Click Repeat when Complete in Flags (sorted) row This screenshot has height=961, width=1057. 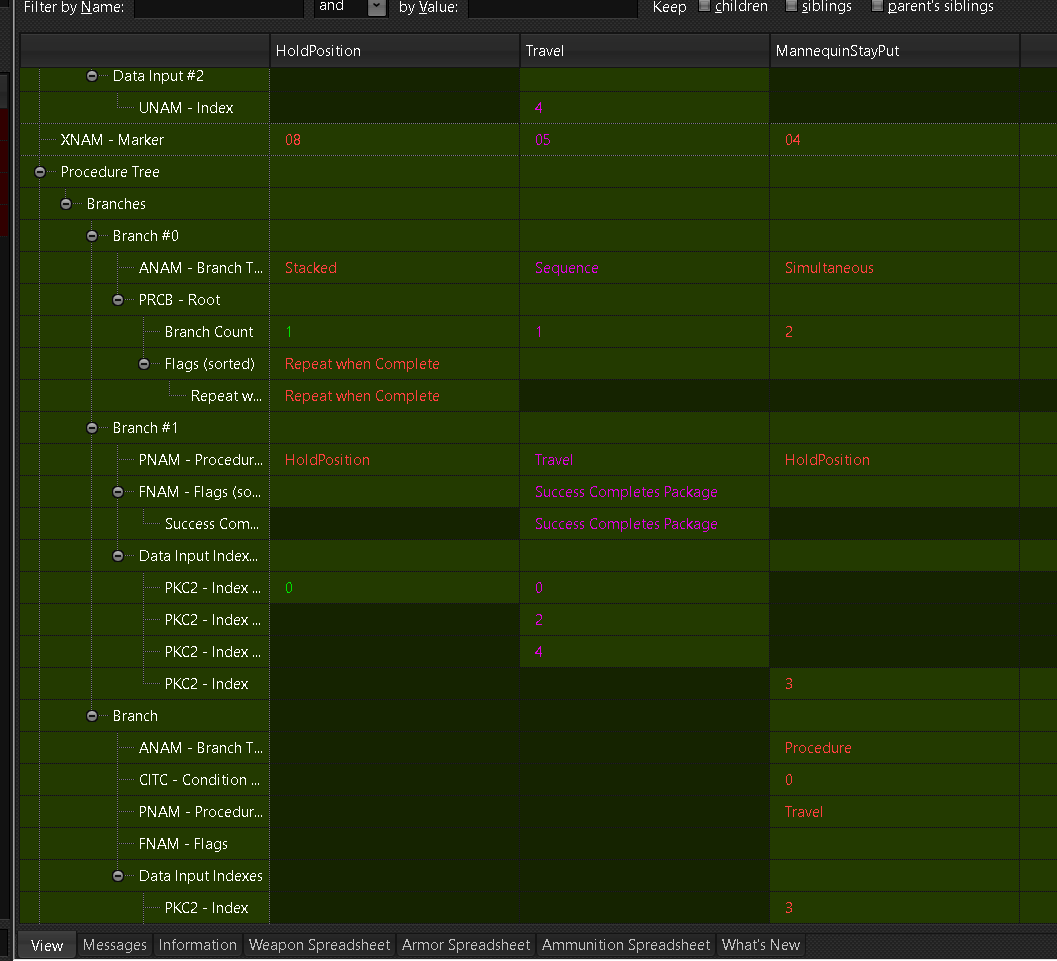[395, 364]
